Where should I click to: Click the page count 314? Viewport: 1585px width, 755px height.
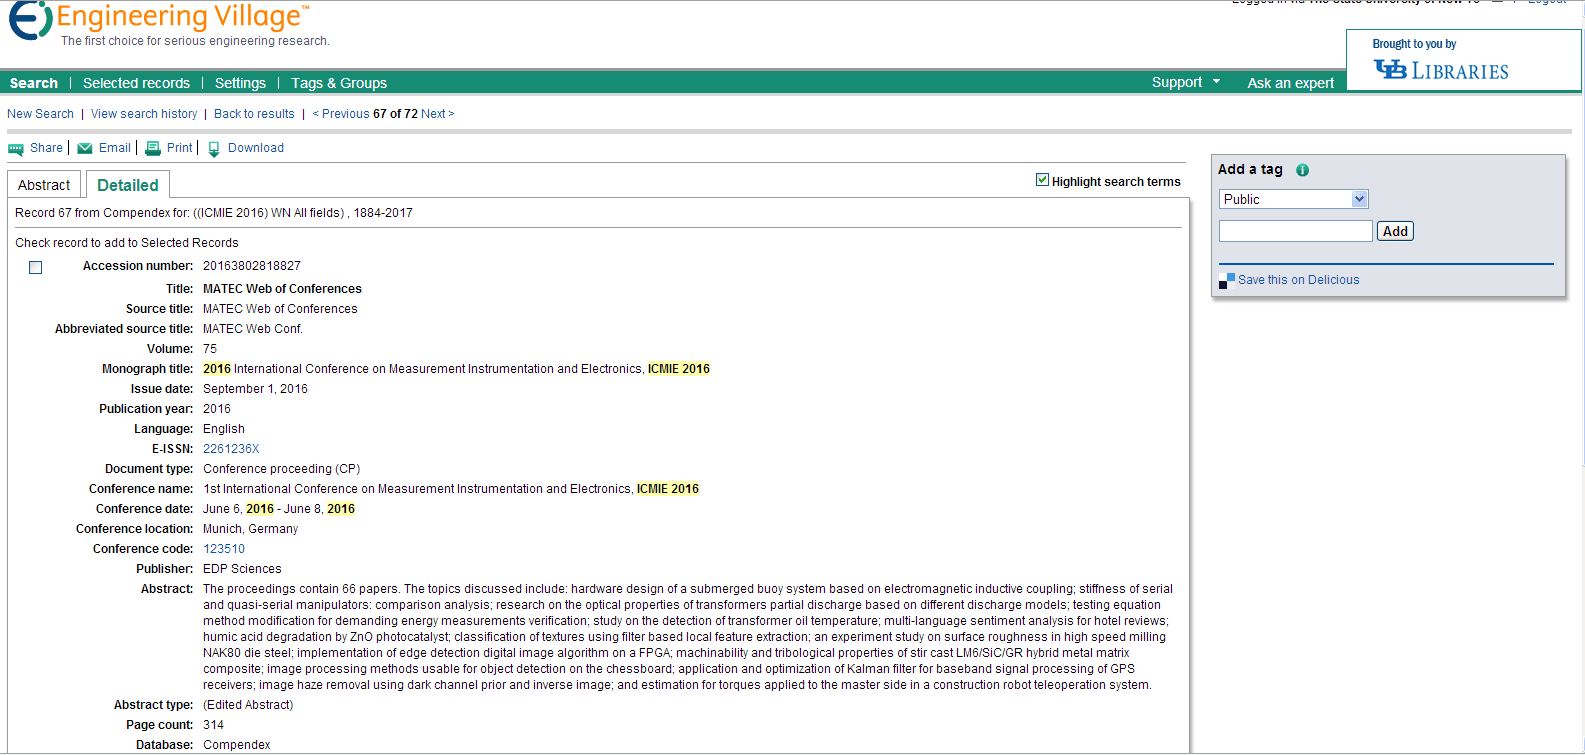213,725
